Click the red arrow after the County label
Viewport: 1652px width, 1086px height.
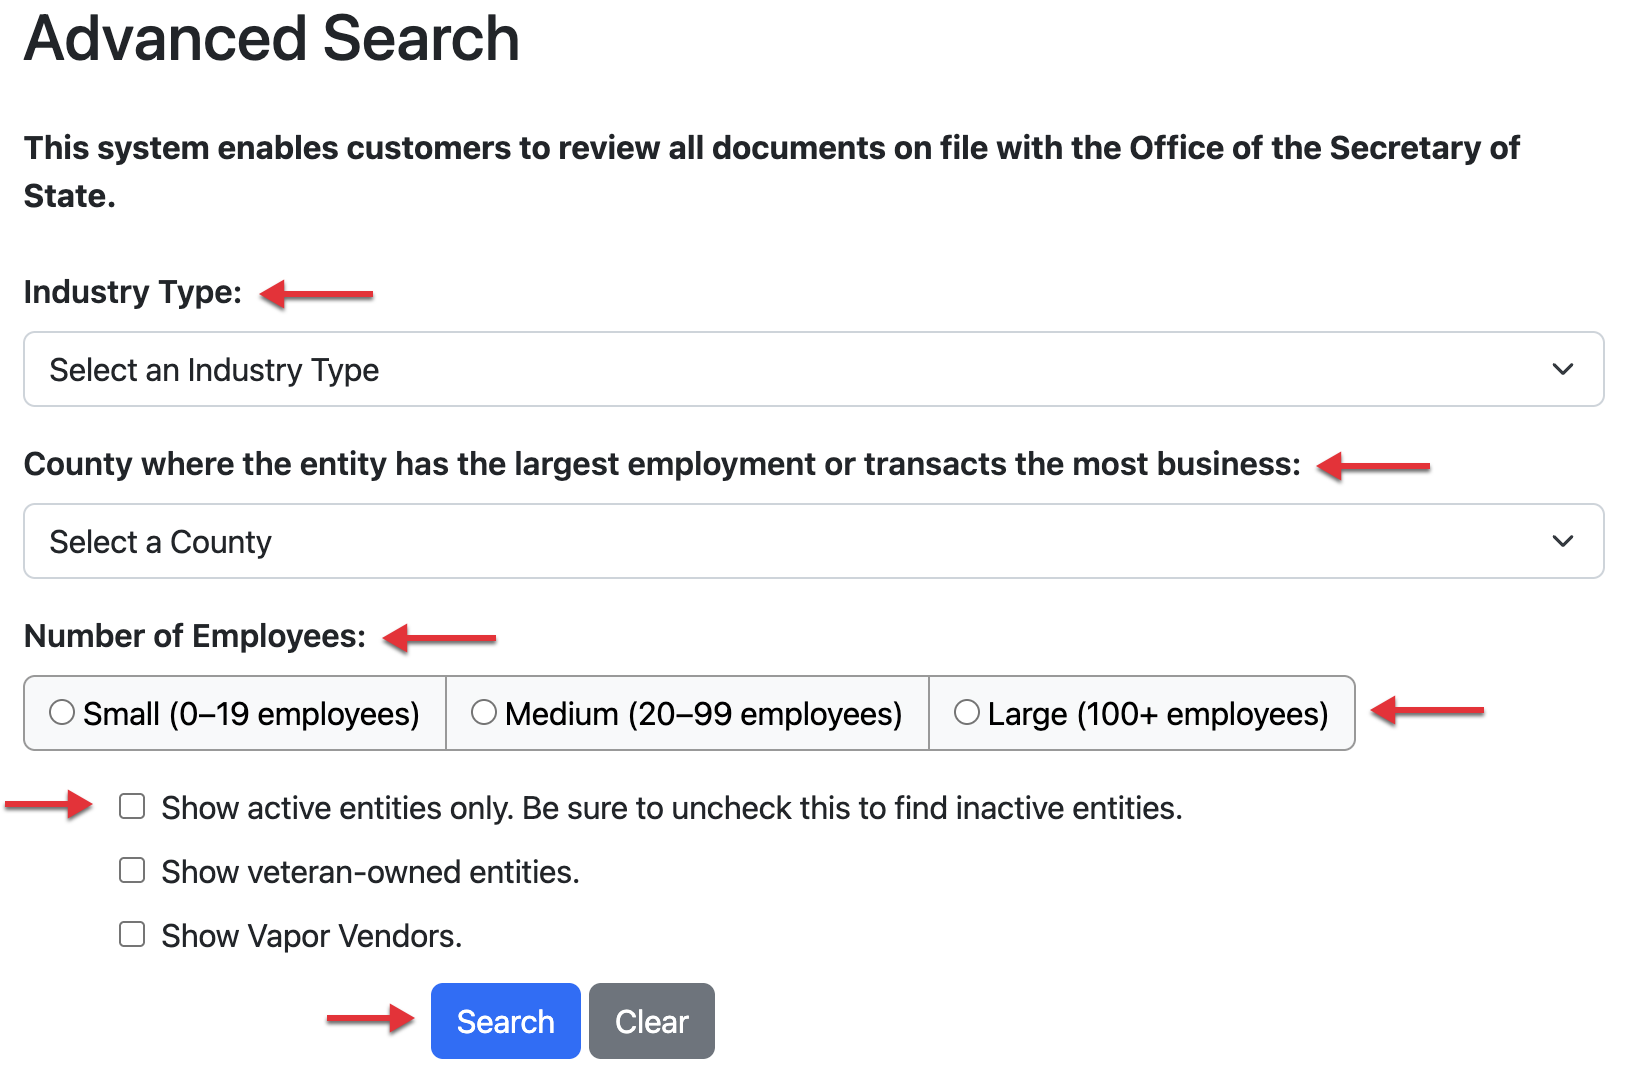click(1373, 466)
